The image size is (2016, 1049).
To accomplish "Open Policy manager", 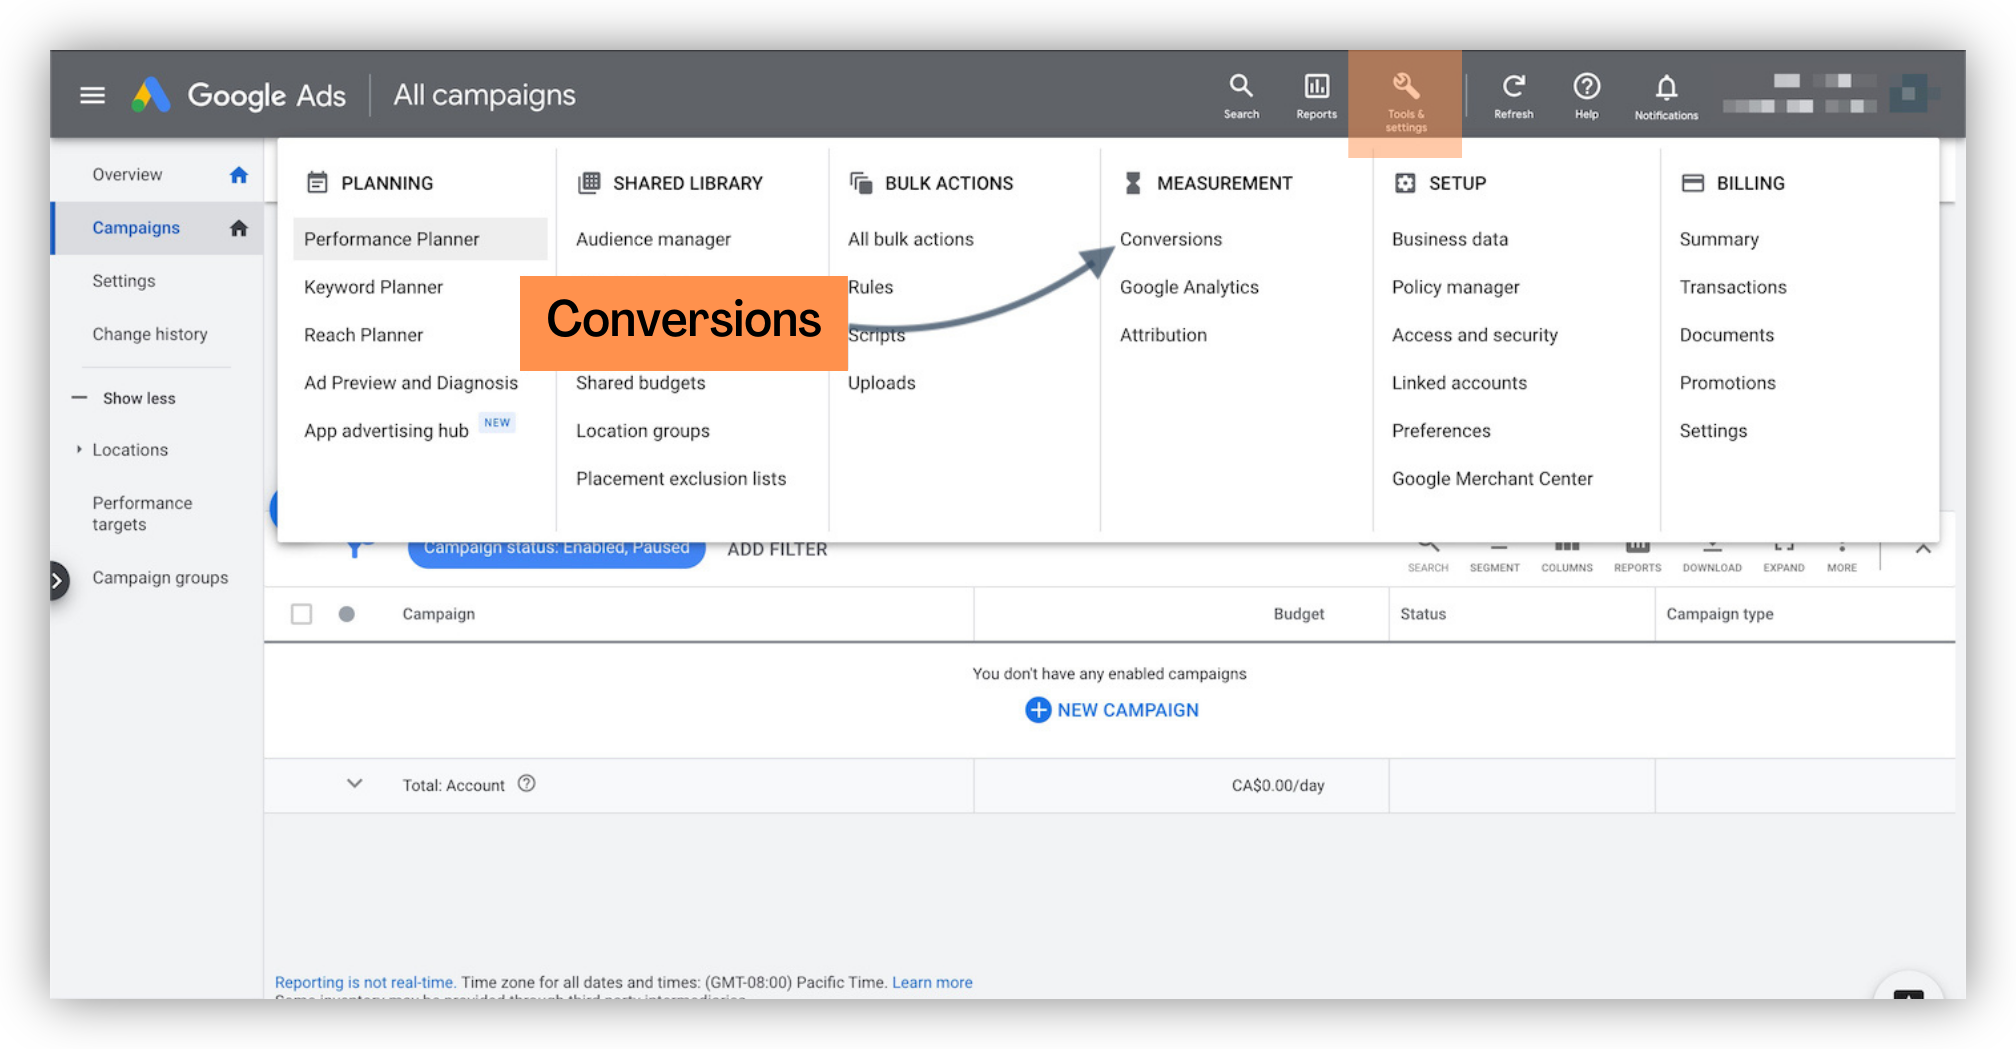I will click(1455, 287).
